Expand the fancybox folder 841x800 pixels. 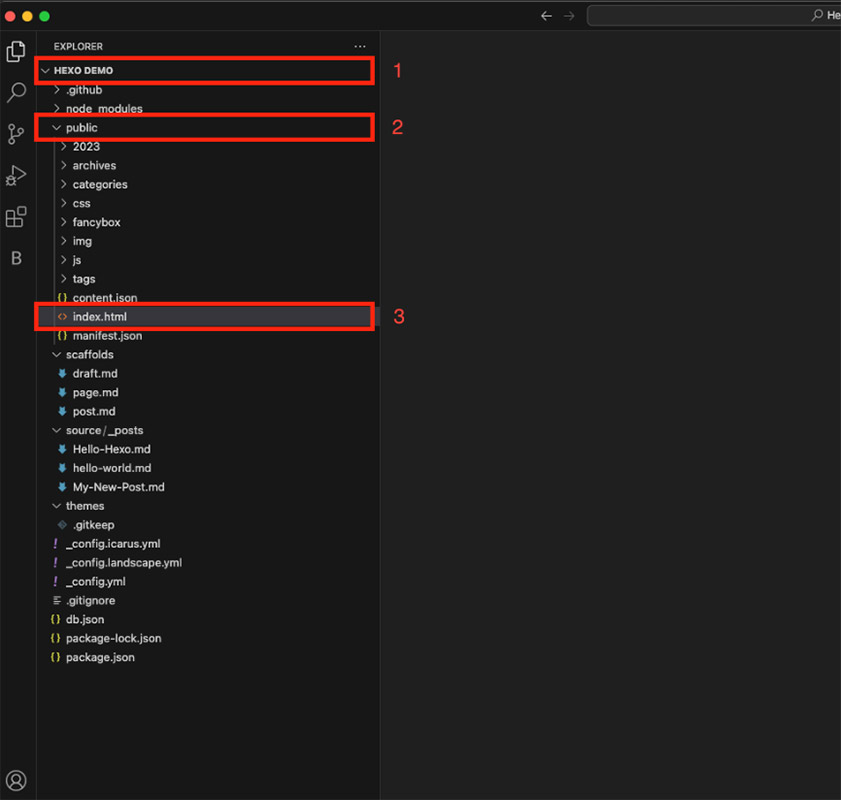tap(208, 222)
